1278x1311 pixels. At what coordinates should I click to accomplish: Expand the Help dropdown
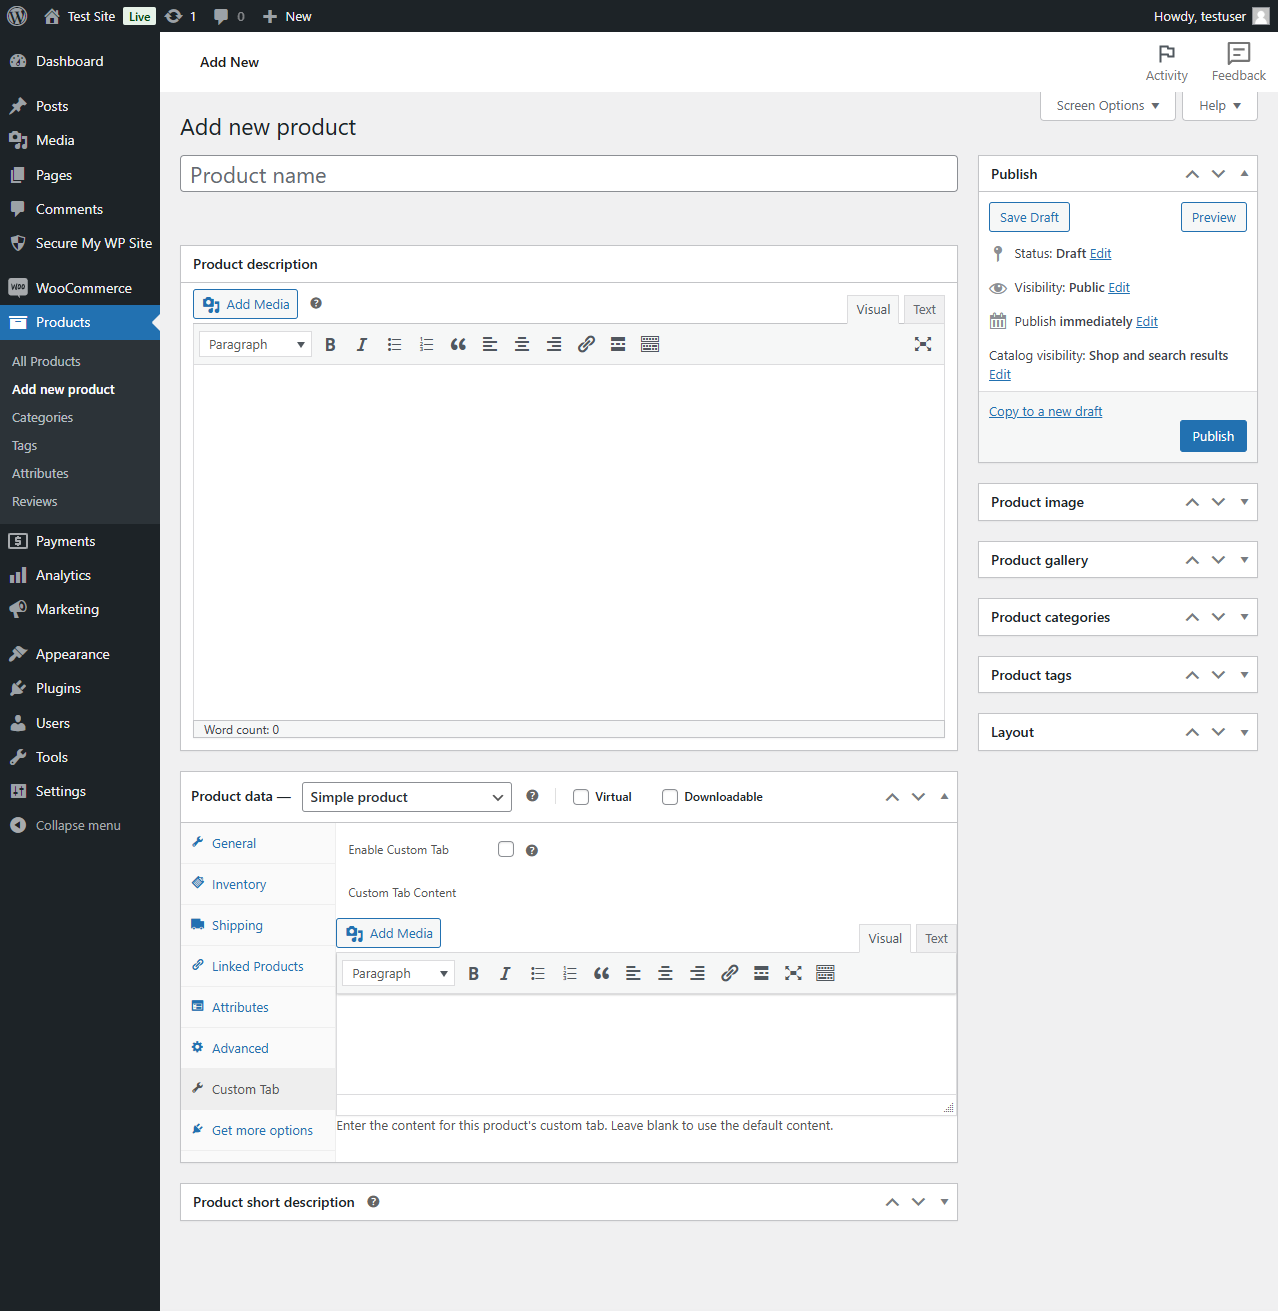1220,105
